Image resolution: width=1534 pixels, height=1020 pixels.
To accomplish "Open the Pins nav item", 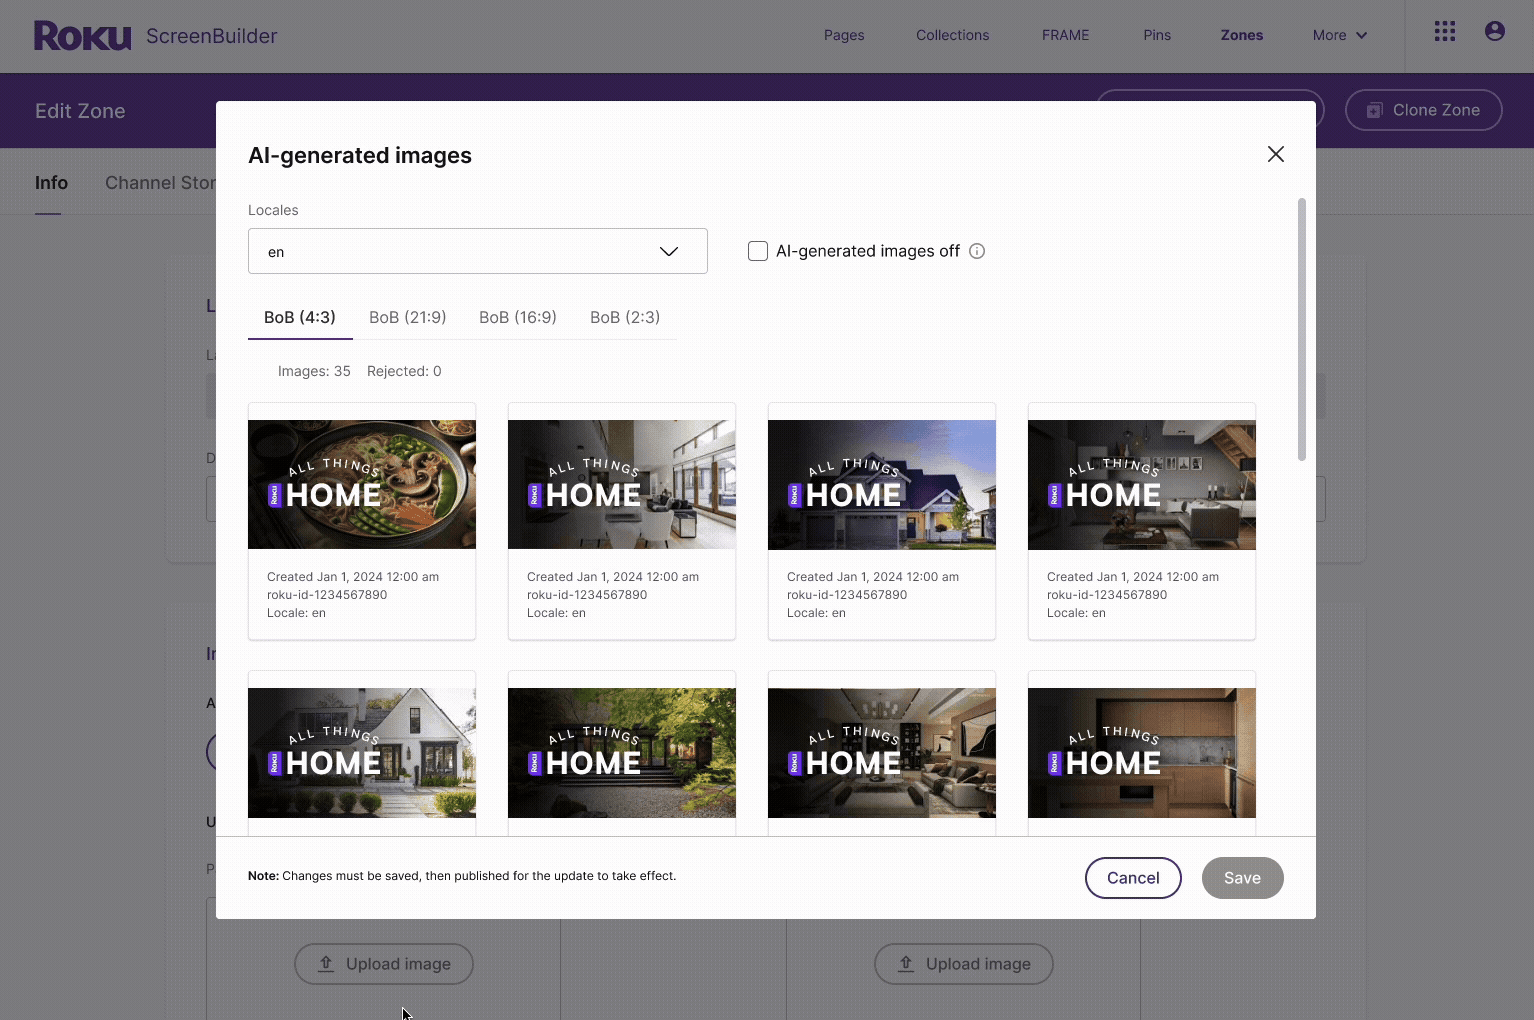I will click(x=1157, y=35).
